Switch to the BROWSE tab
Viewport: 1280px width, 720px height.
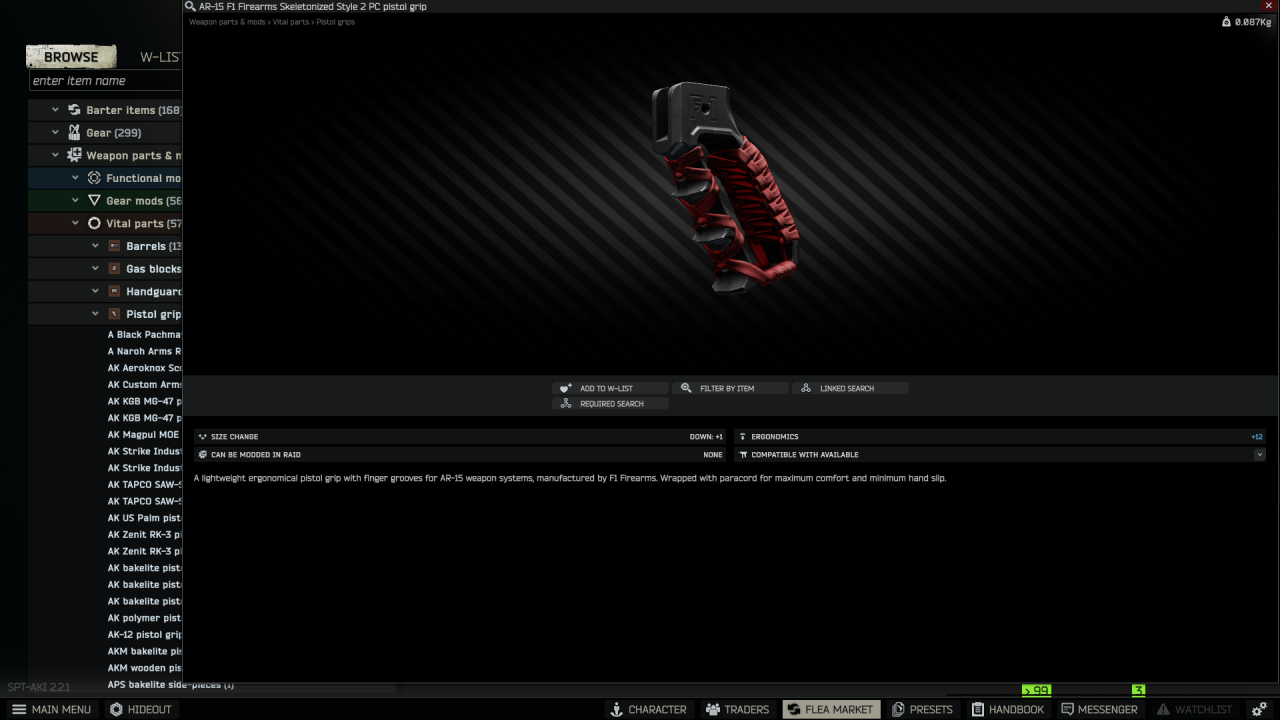pos(71,57)
